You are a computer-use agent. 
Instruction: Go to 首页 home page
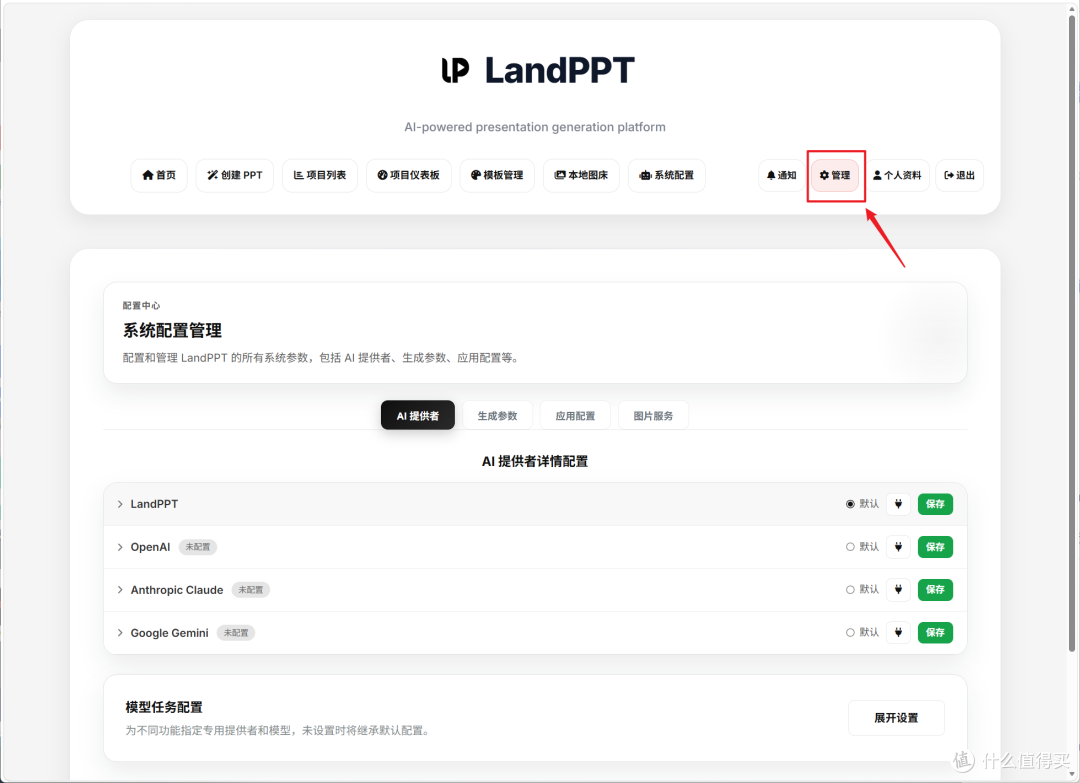(159, 176)
